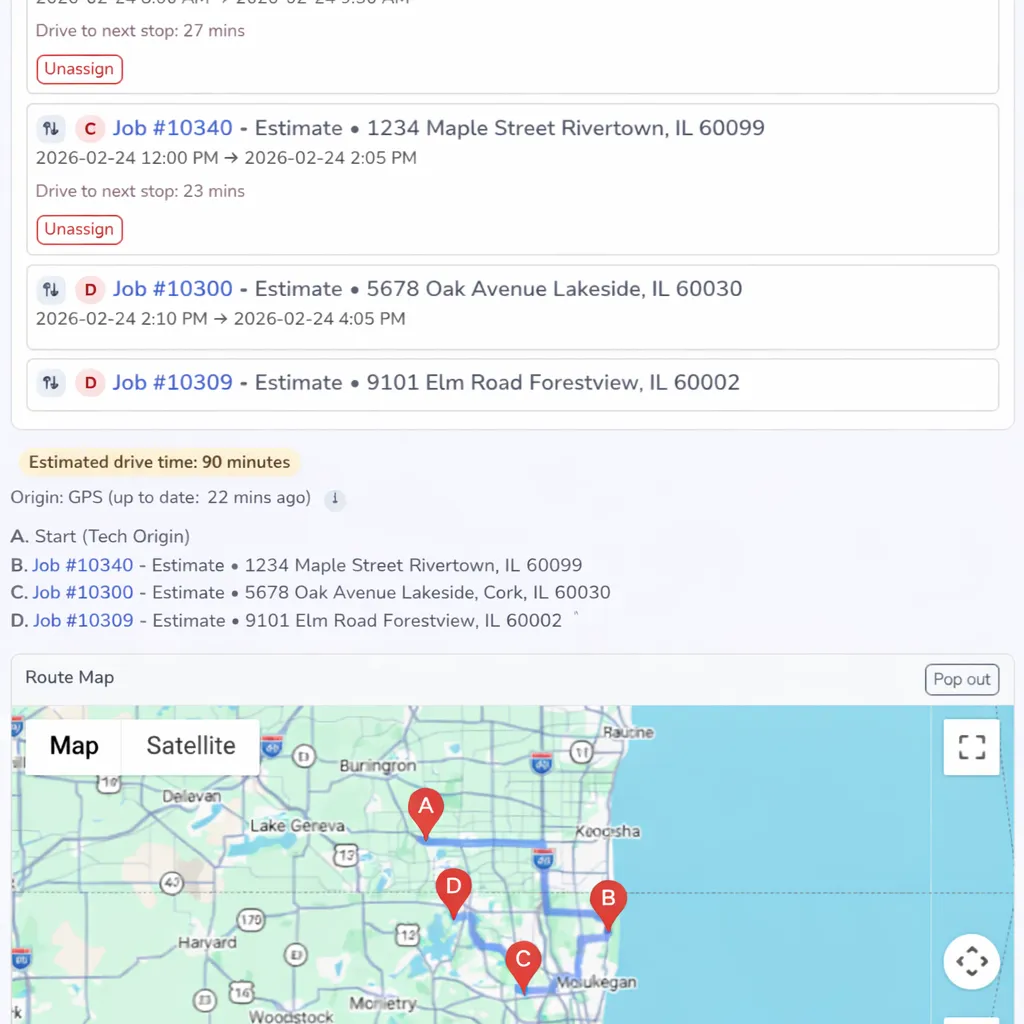Click the Harvard label on map
Screen dimensions: 1024x1024
207,942
